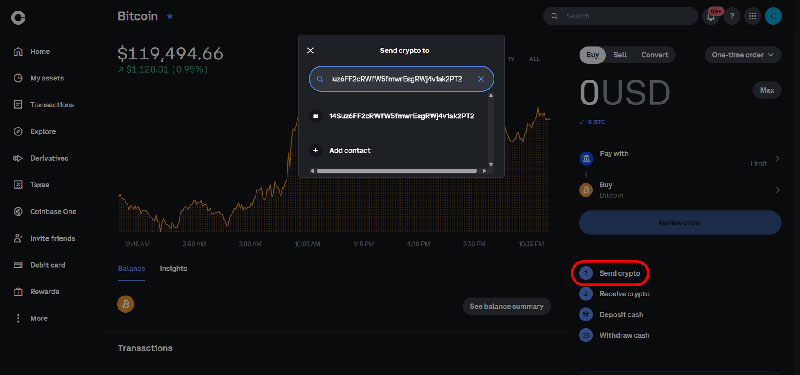Click the $119,494.66 price text
The width and height of the screenshot is (800, 375).
(x=170, y=53)
